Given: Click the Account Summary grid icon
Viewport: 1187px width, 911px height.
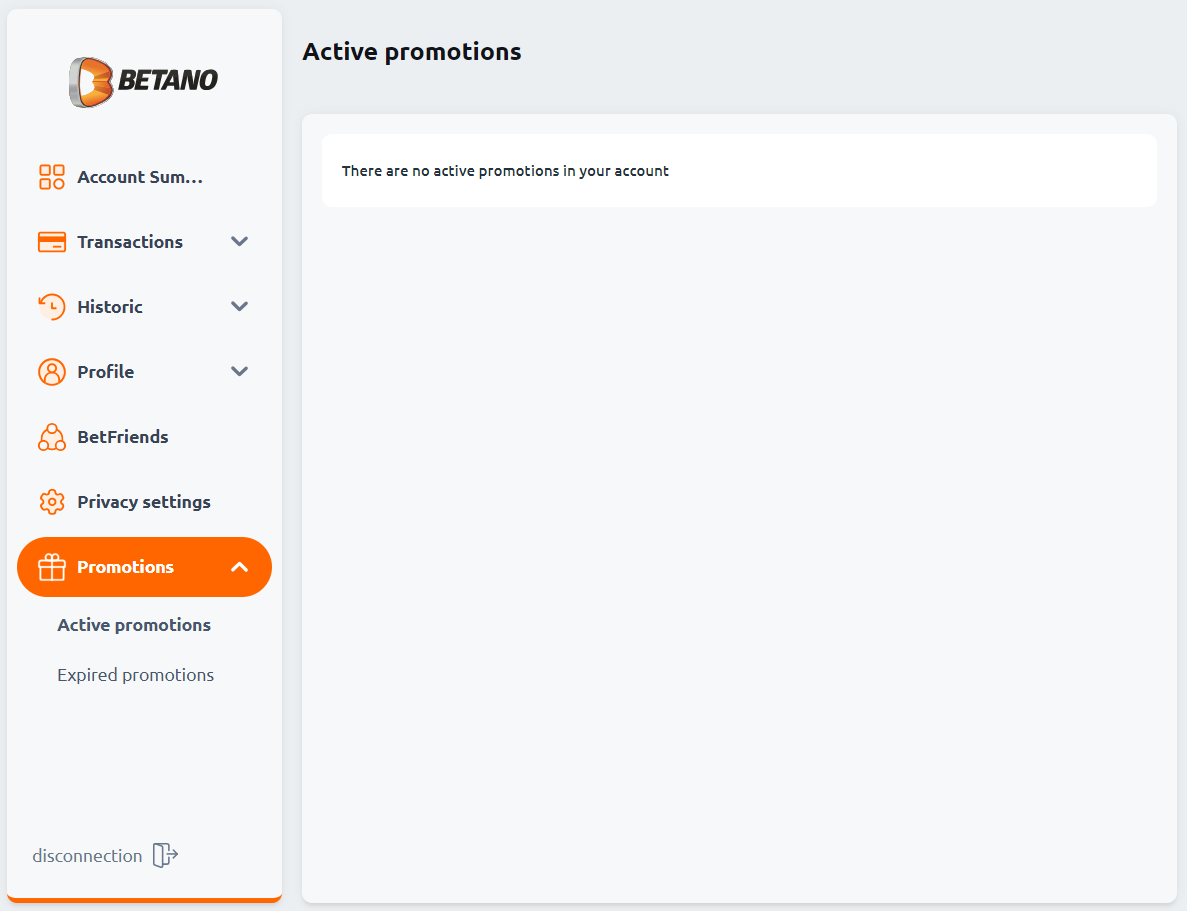Looking at the screenshot, I should click(x=51, y=177).
